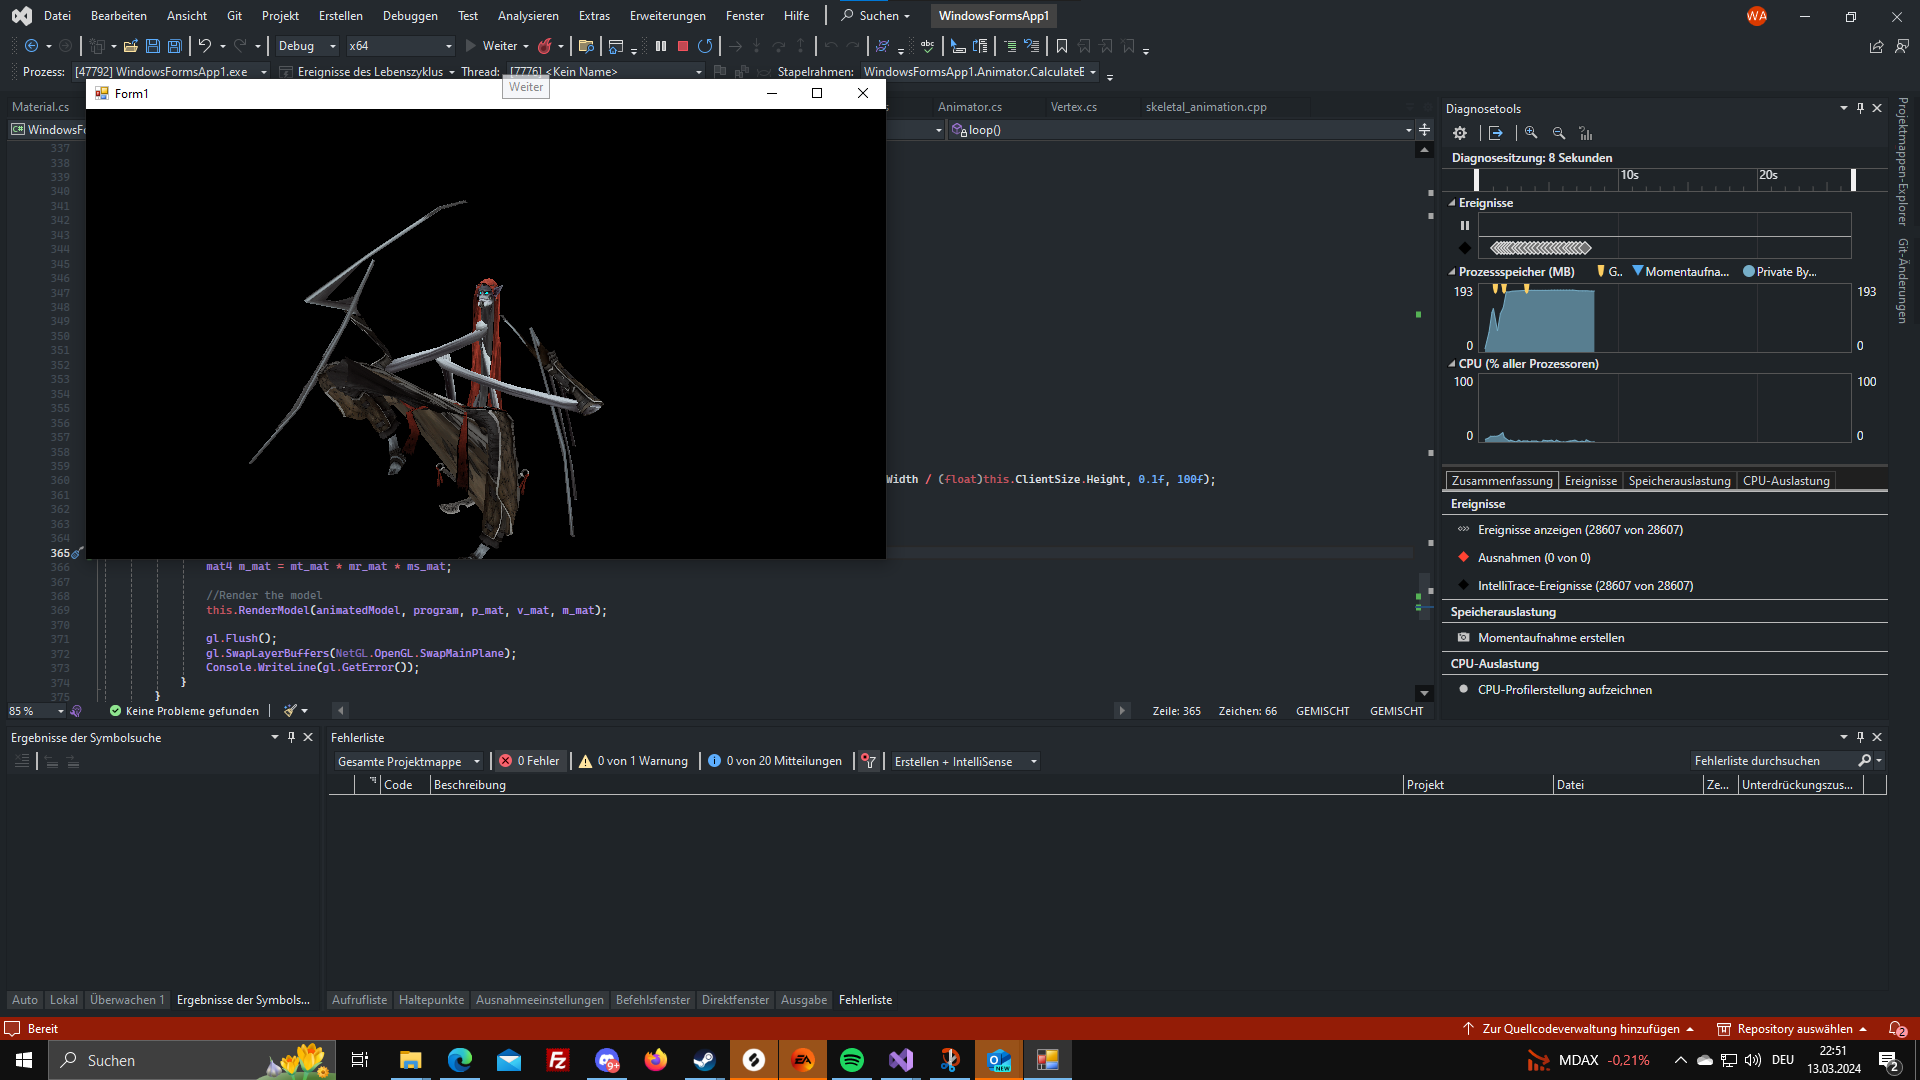Click Momentaufnahme erstellen link
Image resolution: width=1920 pixels, height=1080 pixels.
[x=1551, y=638]
